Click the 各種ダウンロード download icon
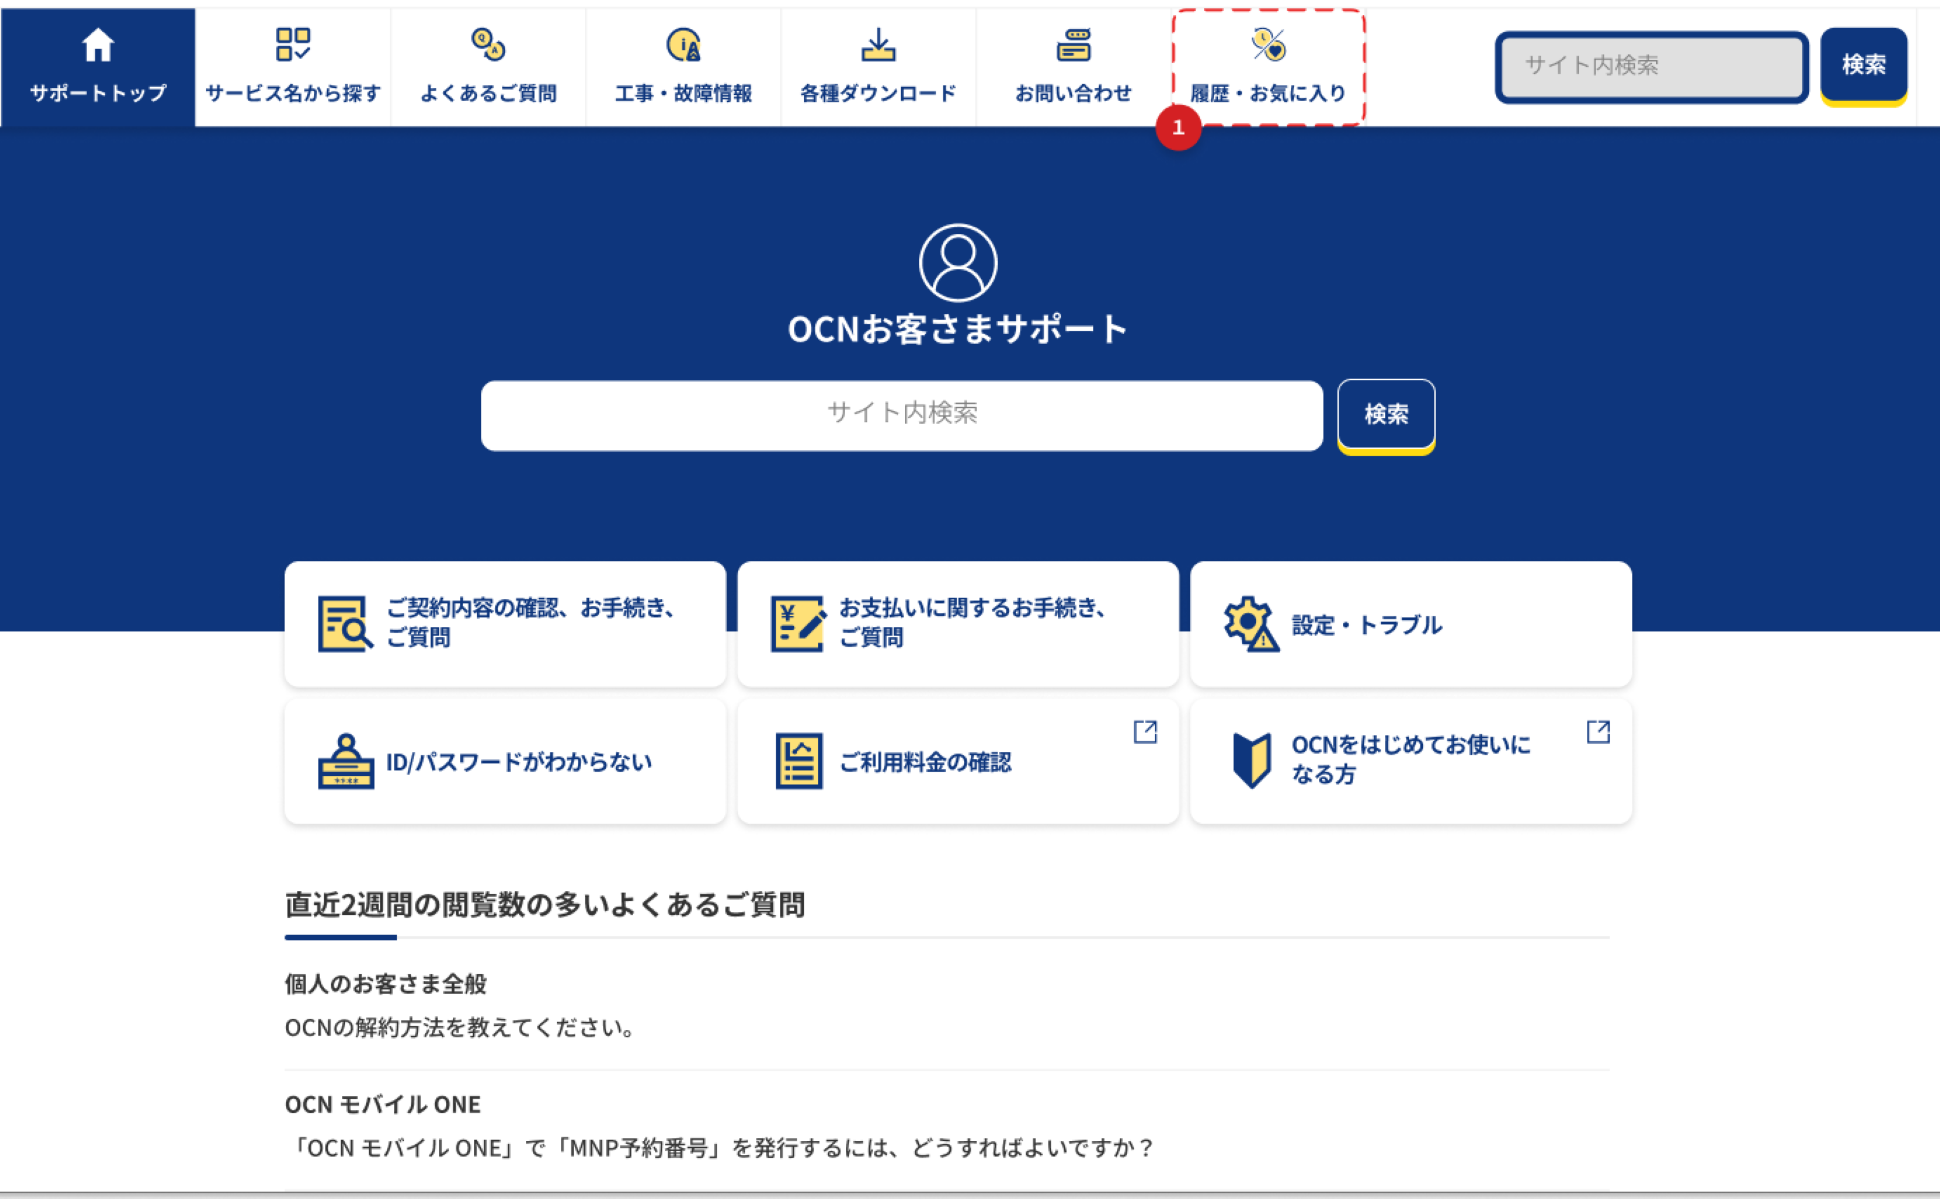The height and width of the screenshot is (1199, 1940). pos(878,45)
